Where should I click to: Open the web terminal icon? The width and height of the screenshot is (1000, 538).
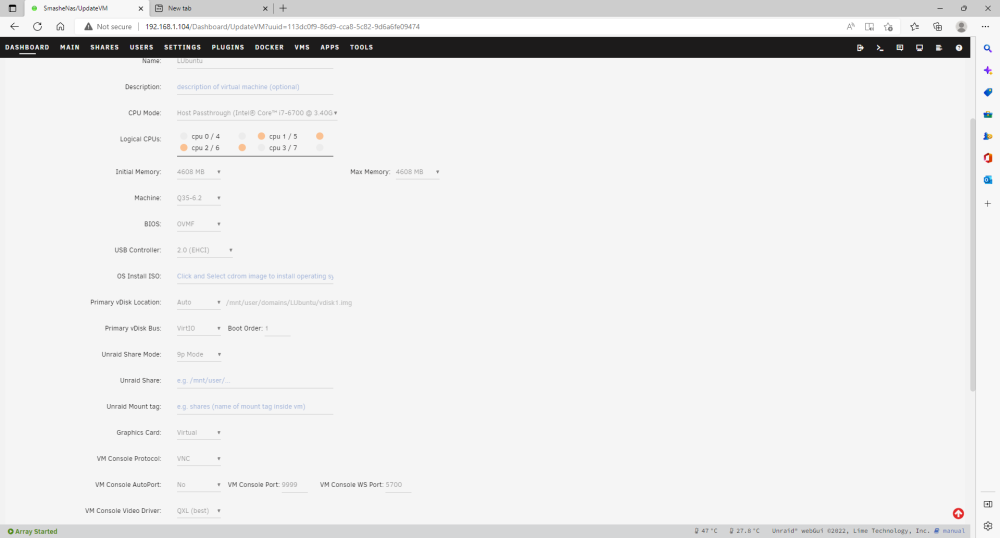[x=880, y=48]
